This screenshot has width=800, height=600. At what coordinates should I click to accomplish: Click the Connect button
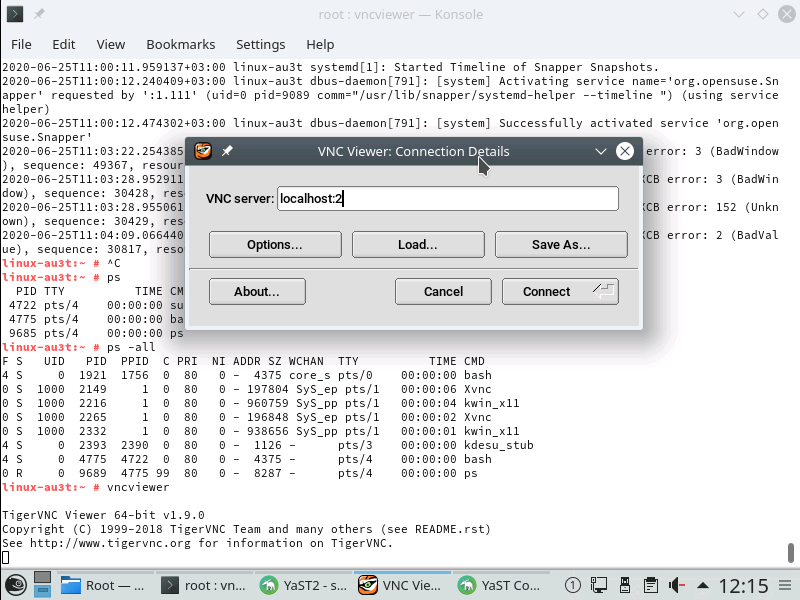tap(560, 291)
